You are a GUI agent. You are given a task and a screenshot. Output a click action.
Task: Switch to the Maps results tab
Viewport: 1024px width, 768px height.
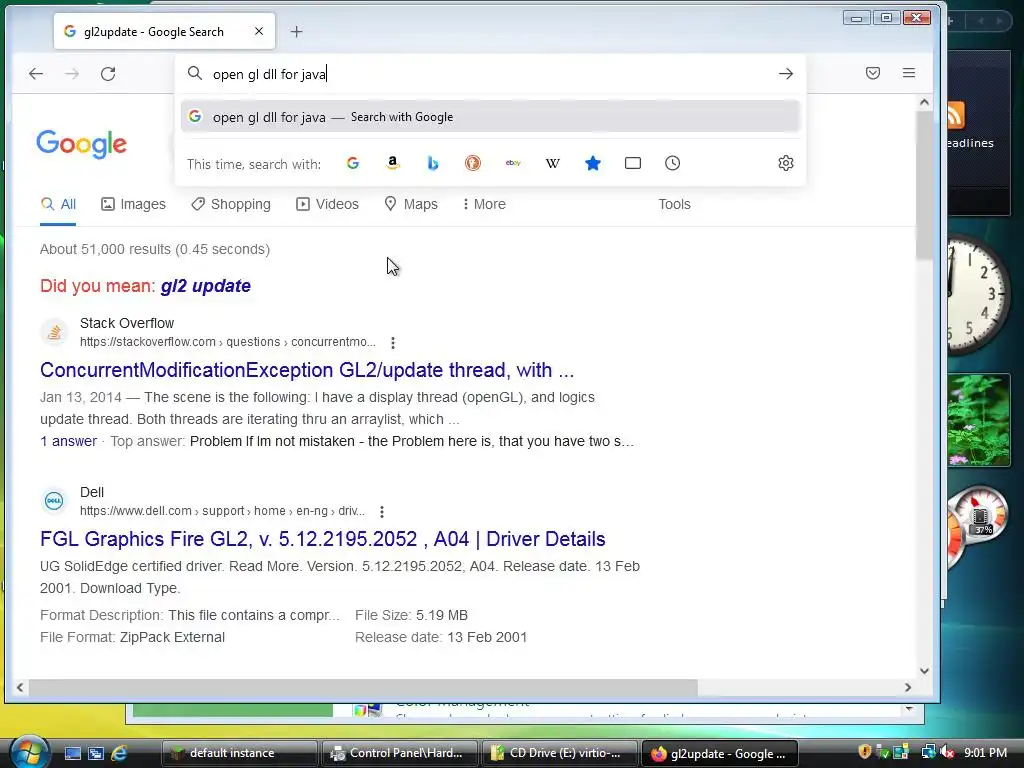pos(411,204)
